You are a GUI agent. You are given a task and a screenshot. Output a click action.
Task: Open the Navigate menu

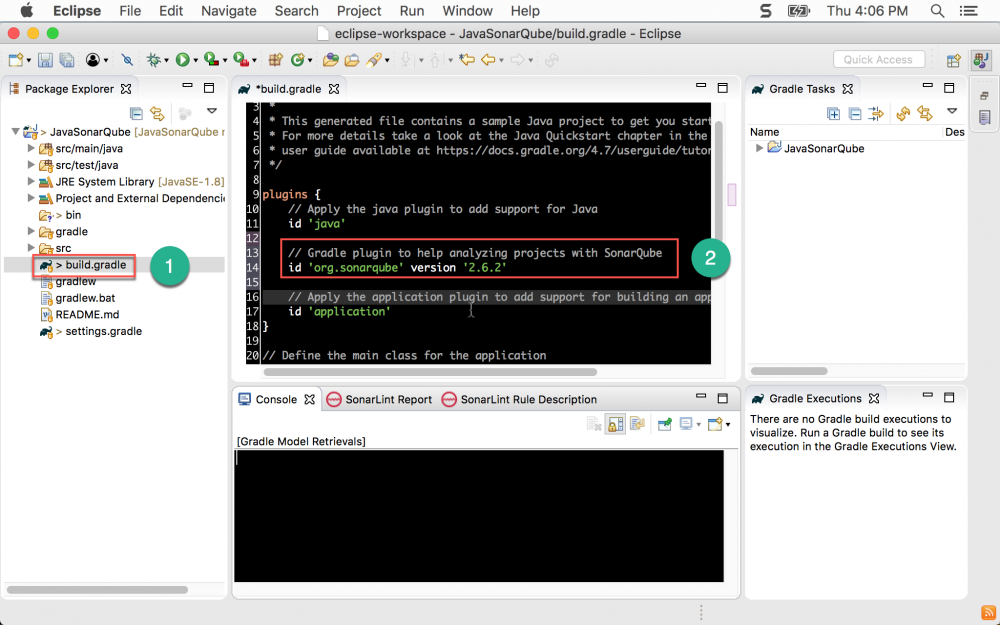click(x=229, y=11)
